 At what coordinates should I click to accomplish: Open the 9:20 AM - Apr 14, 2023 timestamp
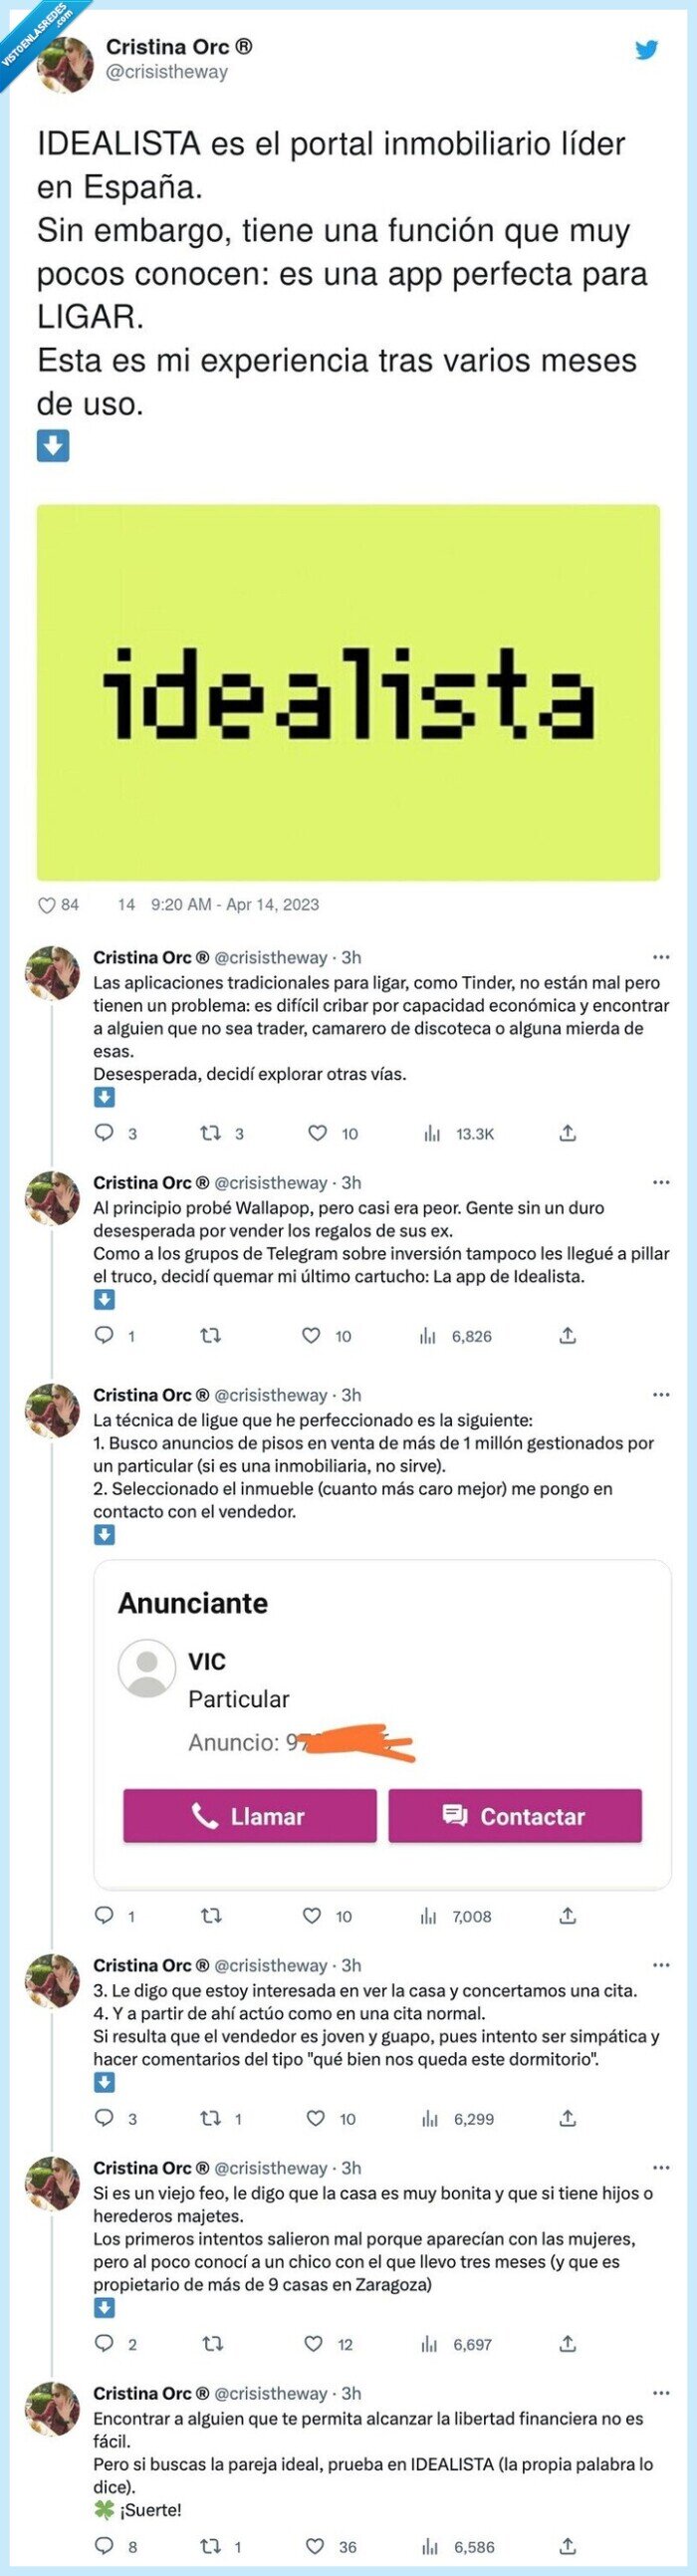click(x=235, y=905)
